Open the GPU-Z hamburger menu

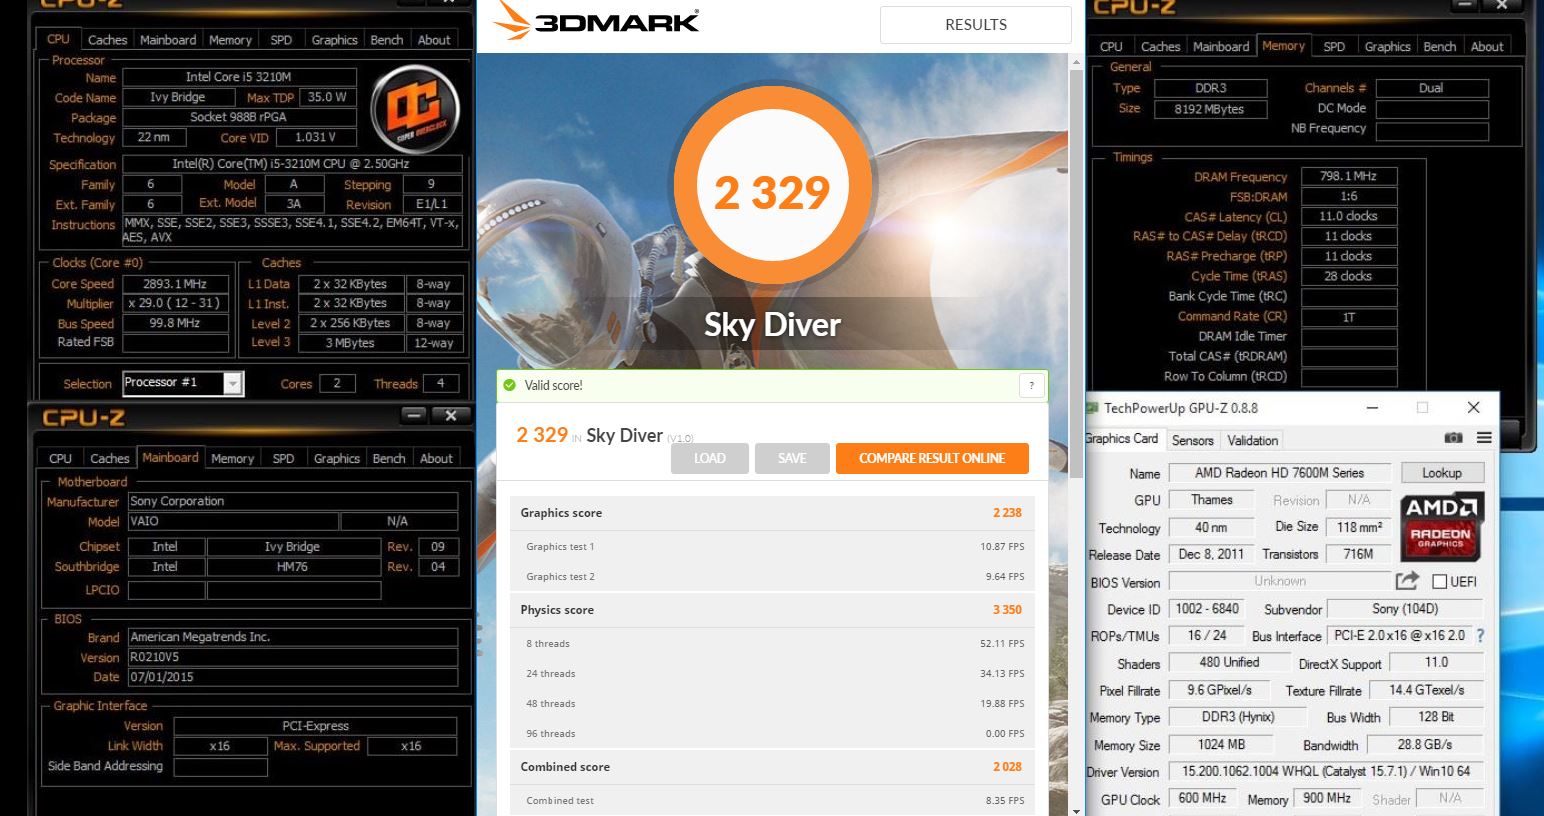[1484, 438]
